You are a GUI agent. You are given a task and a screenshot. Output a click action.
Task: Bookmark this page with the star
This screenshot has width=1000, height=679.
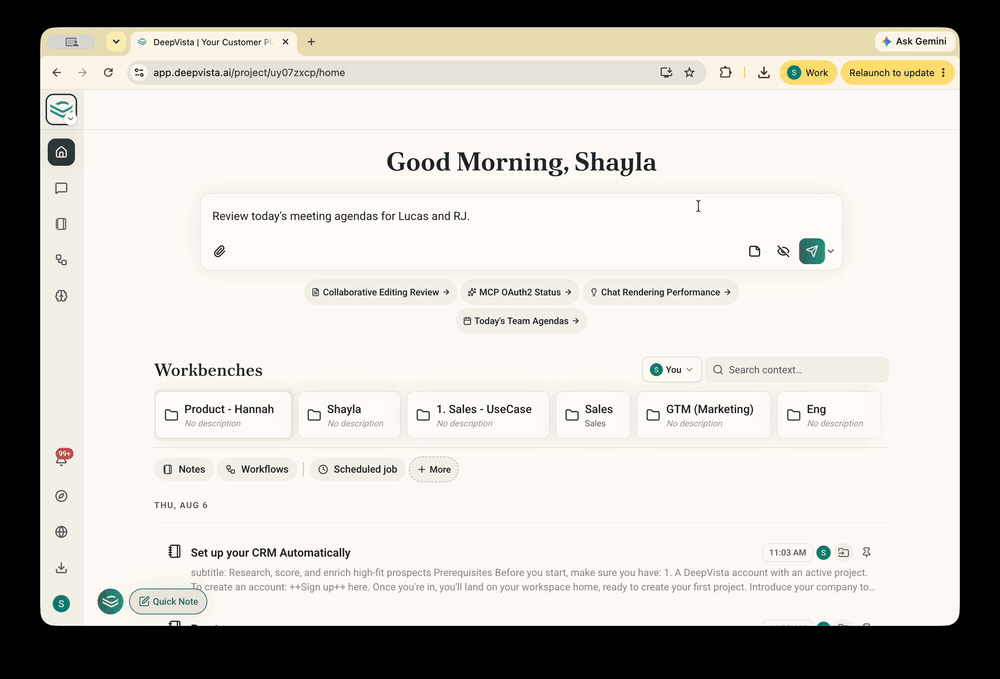pyautogui.click(x=689, y=73)
